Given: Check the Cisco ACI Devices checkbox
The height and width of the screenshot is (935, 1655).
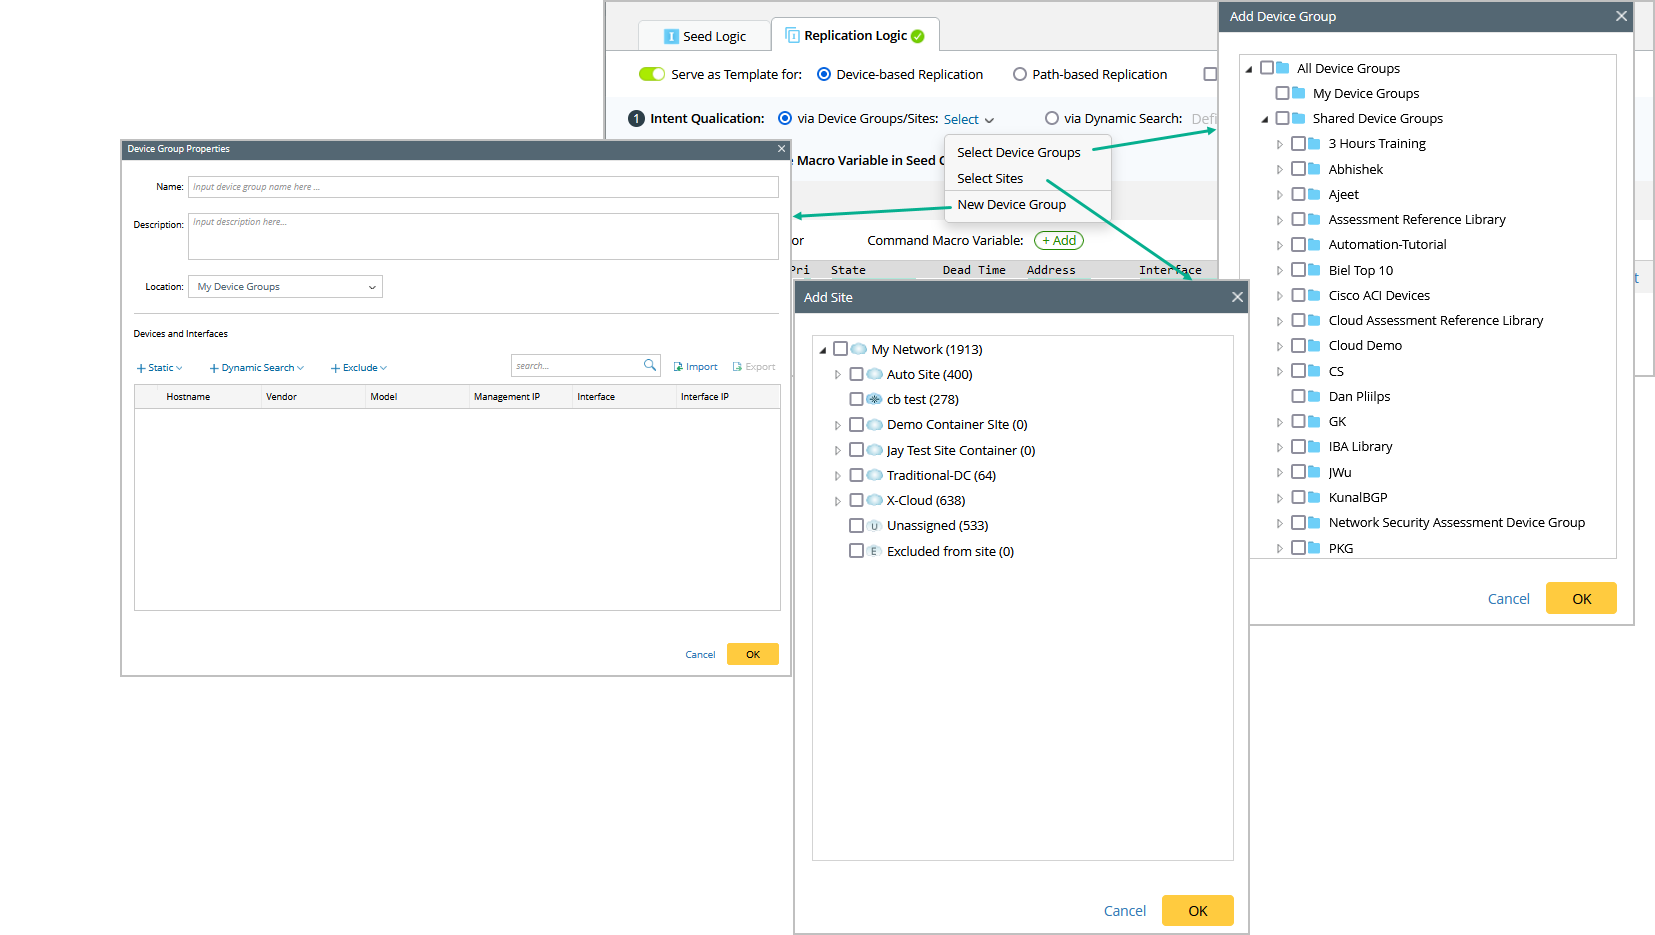Looking at the screenshot, I should 1299,295.
